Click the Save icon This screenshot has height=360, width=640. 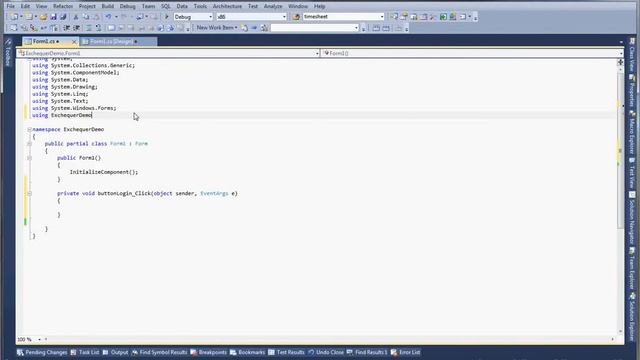pos(53,17)
